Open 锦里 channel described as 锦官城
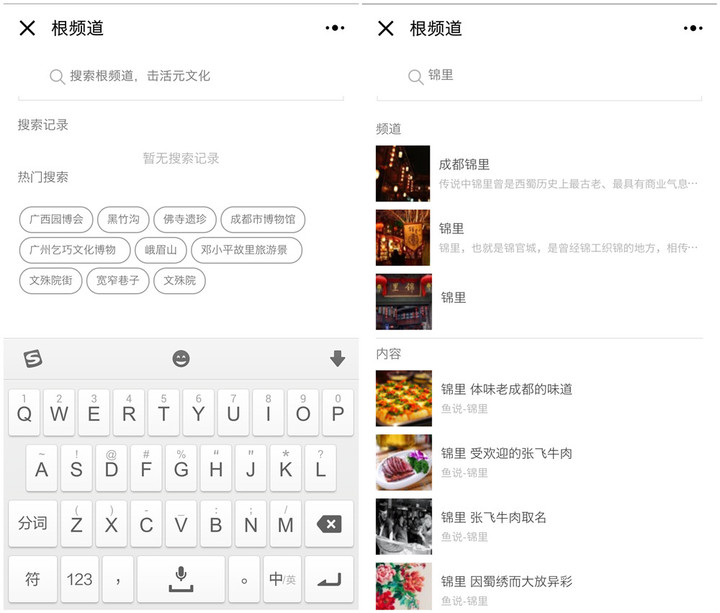Screen dimensions: 720x613 click(540, 237)
